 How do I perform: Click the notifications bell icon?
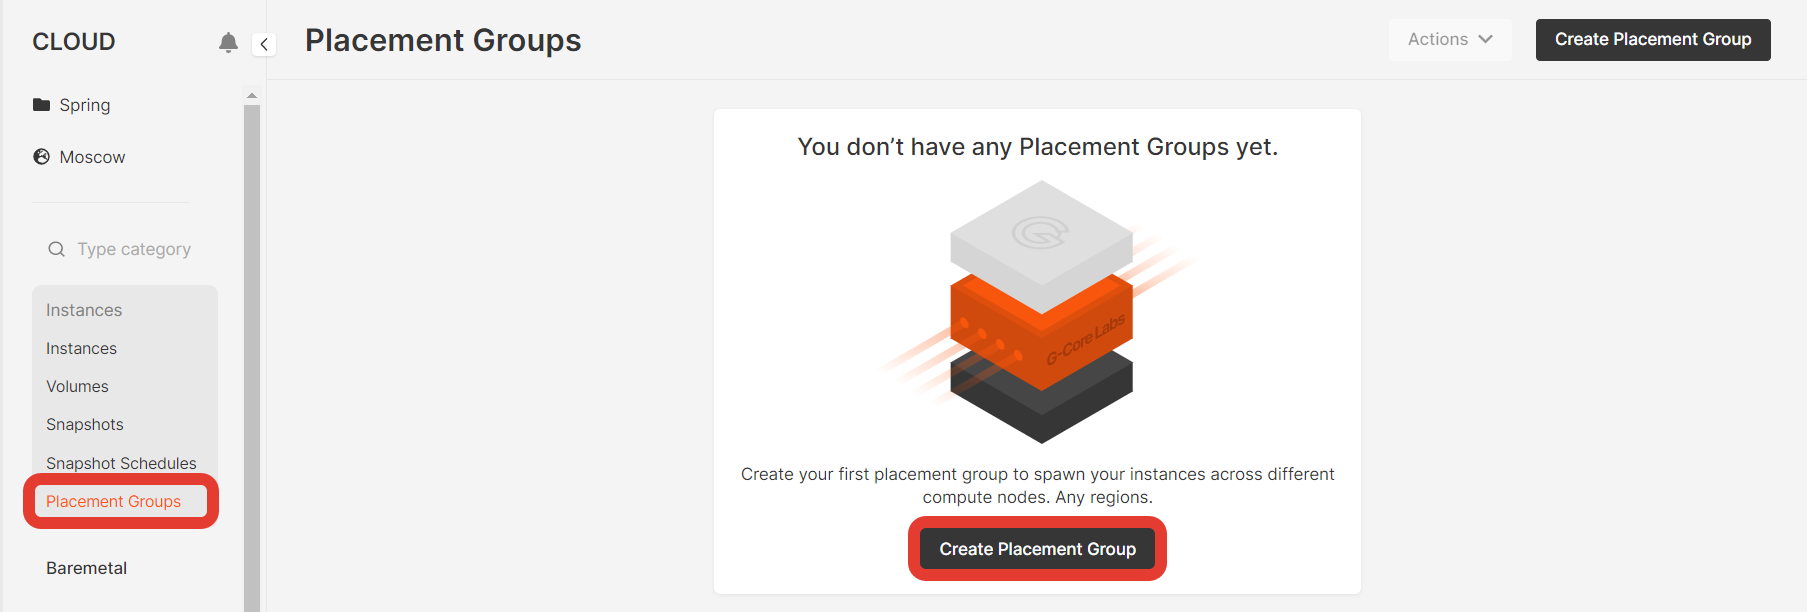pyautogui.click(x=228, y=42)
